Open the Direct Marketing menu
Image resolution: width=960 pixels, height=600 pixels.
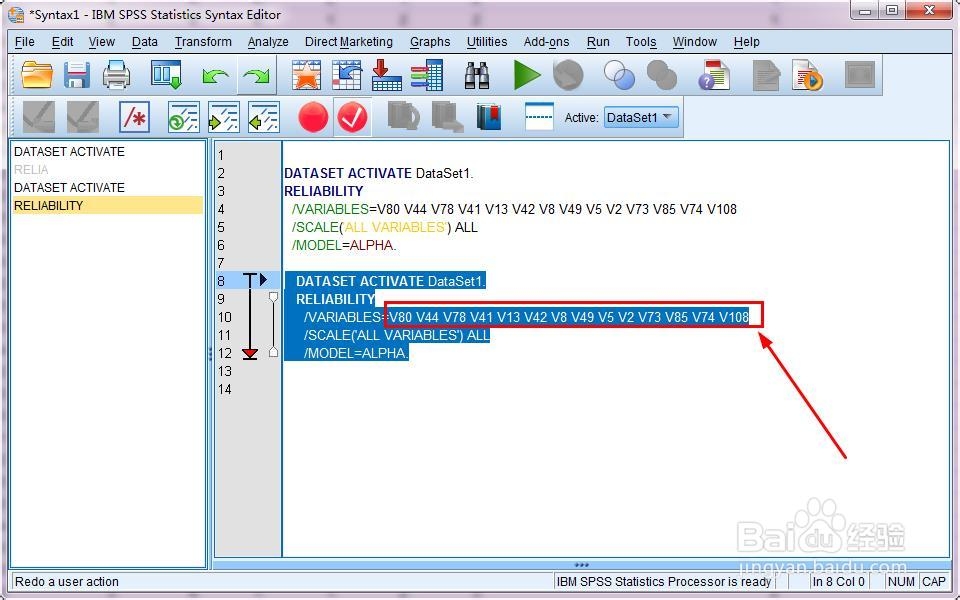349,42
